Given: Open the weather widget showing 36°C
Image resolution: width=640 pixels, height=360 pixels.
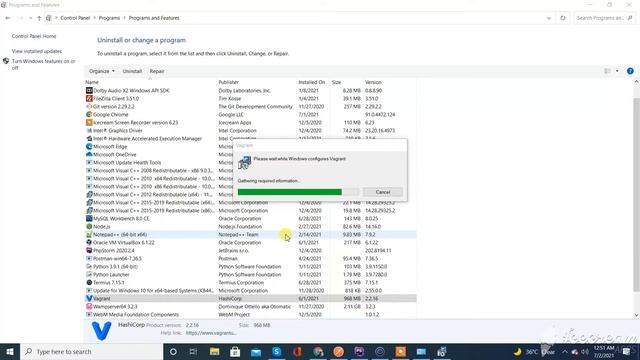Looking at the screenshot, I should 534,351.
